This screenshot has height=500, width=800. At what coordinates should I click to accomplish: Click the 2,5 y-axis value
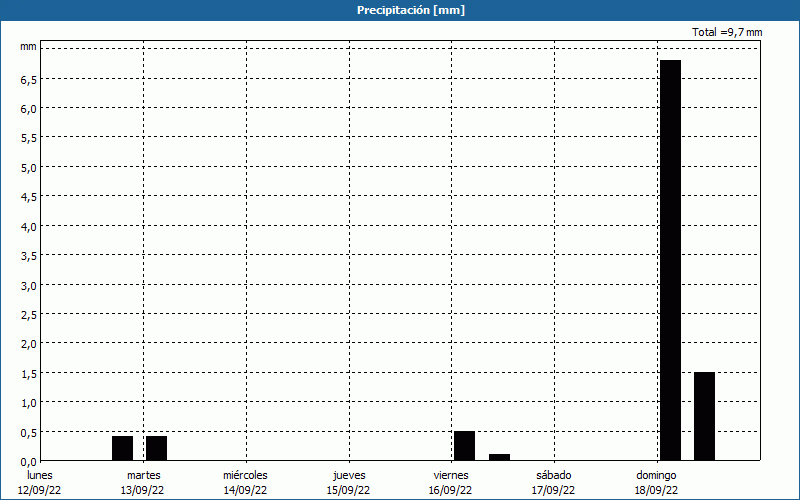[x=29, y=315]
